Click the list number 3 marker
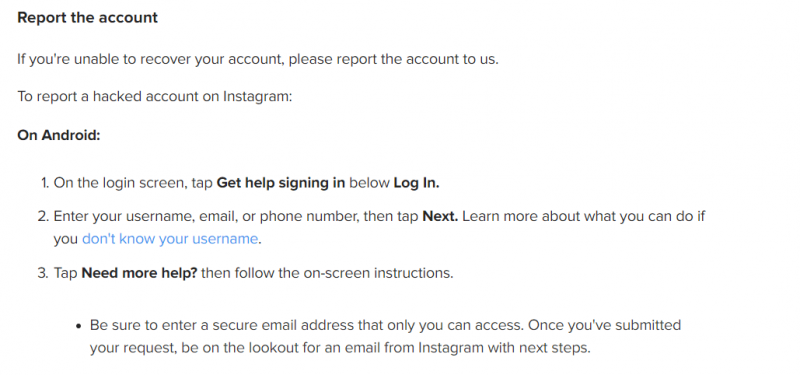Image resolution: width=800 pixels, height=375 pixels. coord(43,273)
